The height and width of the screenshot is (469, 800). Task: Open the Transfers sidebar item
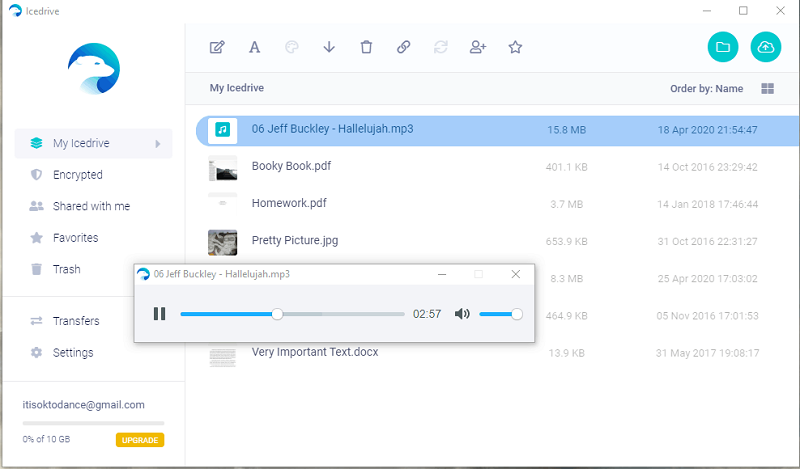coord(76,321)
